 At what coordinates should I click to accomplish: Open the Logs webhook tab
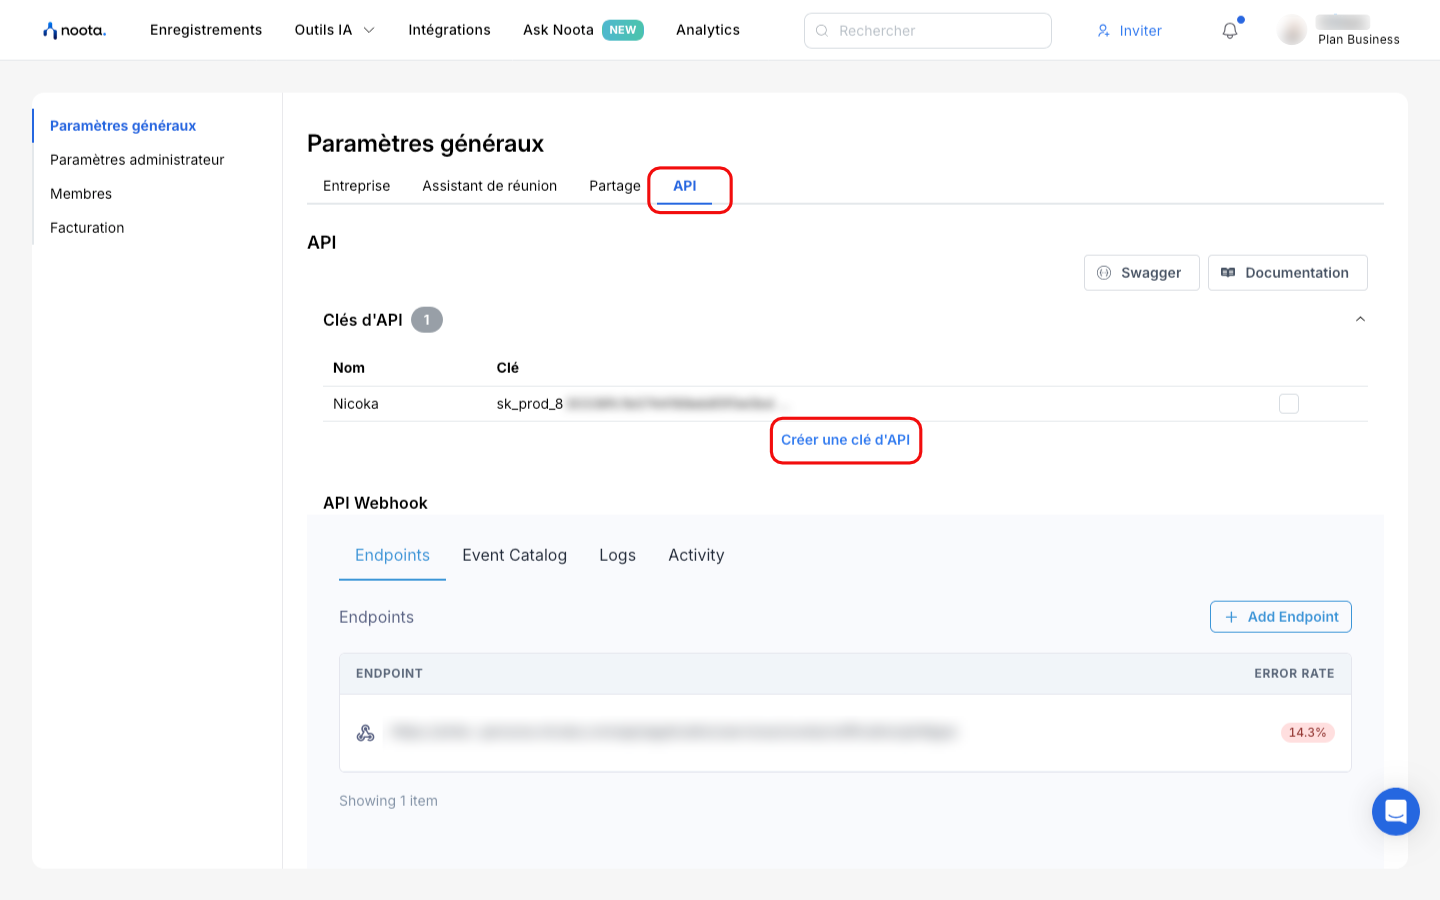pos(617,555)
